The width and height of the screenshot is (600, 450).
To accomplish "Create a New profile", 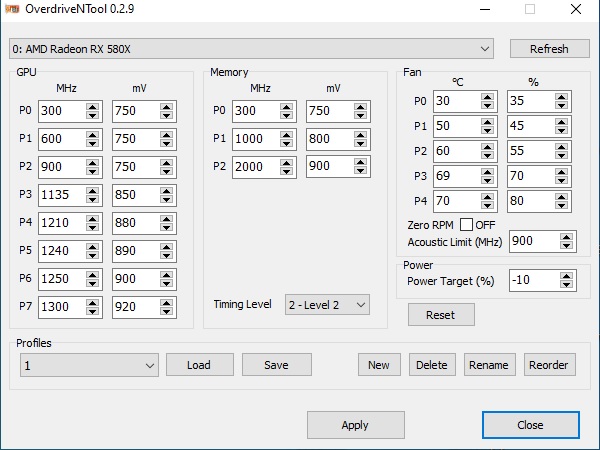I will point(379,365).
